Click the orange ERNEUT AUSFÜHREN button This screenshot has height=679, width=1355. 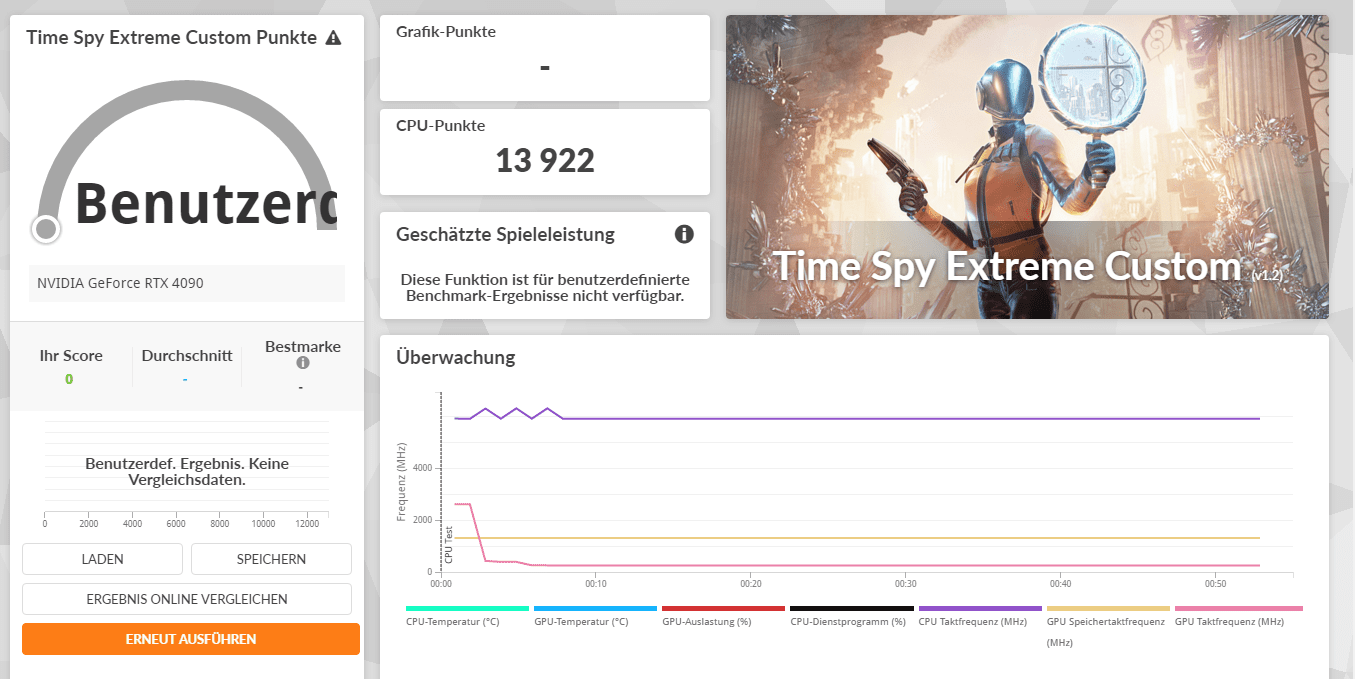[191, 639]
